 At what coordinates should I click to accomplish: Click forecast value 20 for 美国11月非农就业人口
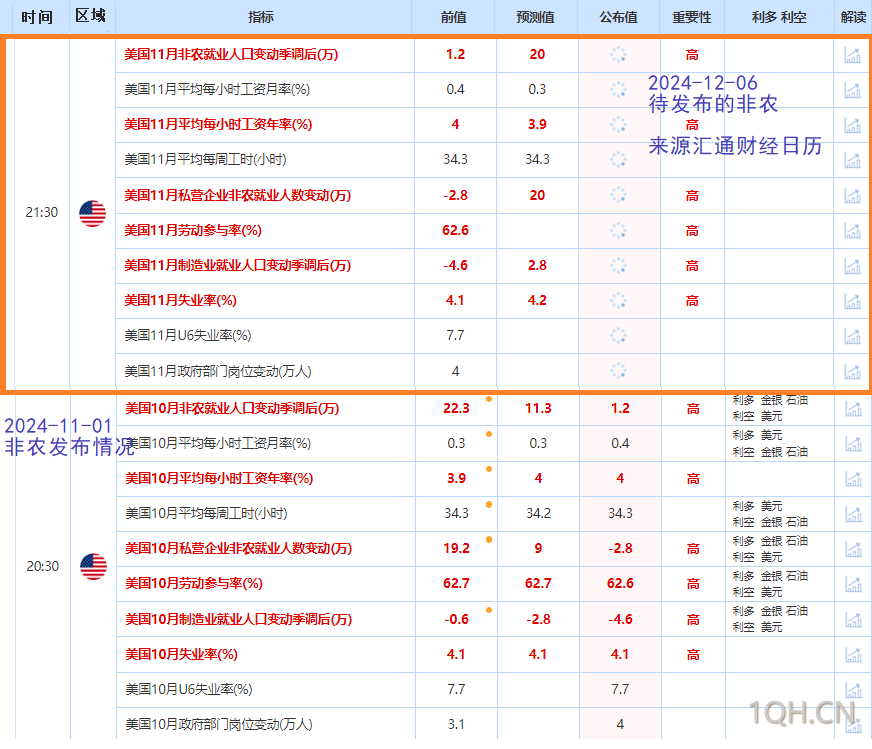coord(537,54)
